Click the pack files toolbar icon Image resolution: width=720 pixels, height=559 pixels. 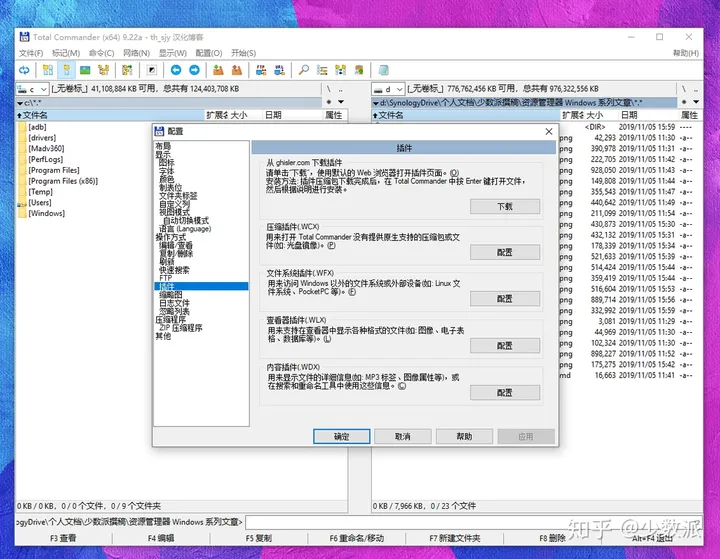(218, 70)
